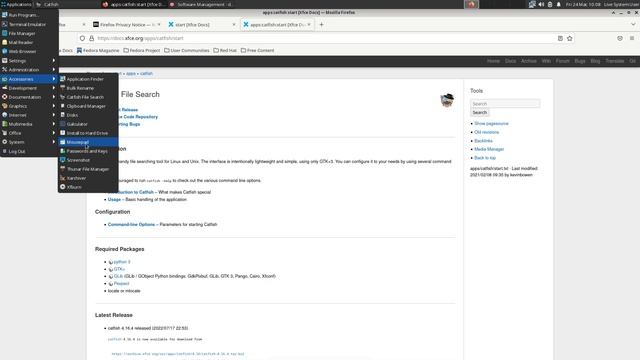Click the Run Program icon in the Applications menu
The image size is (640, 360).
(x=4, y=15)
